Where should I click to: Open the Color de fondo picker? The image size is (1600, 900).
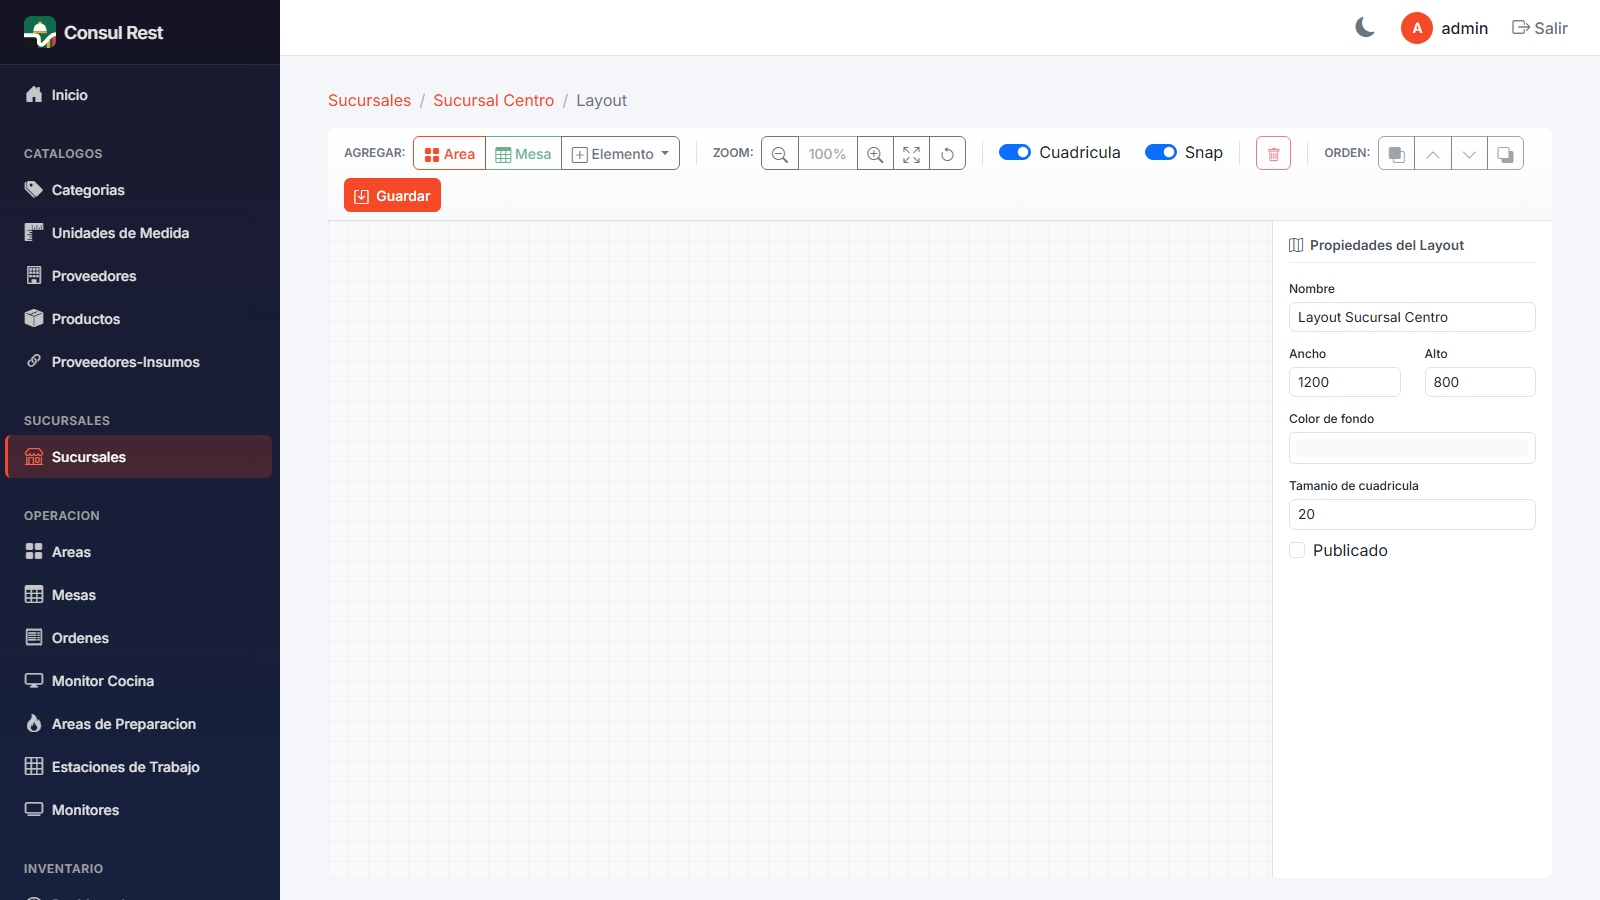1412,448
